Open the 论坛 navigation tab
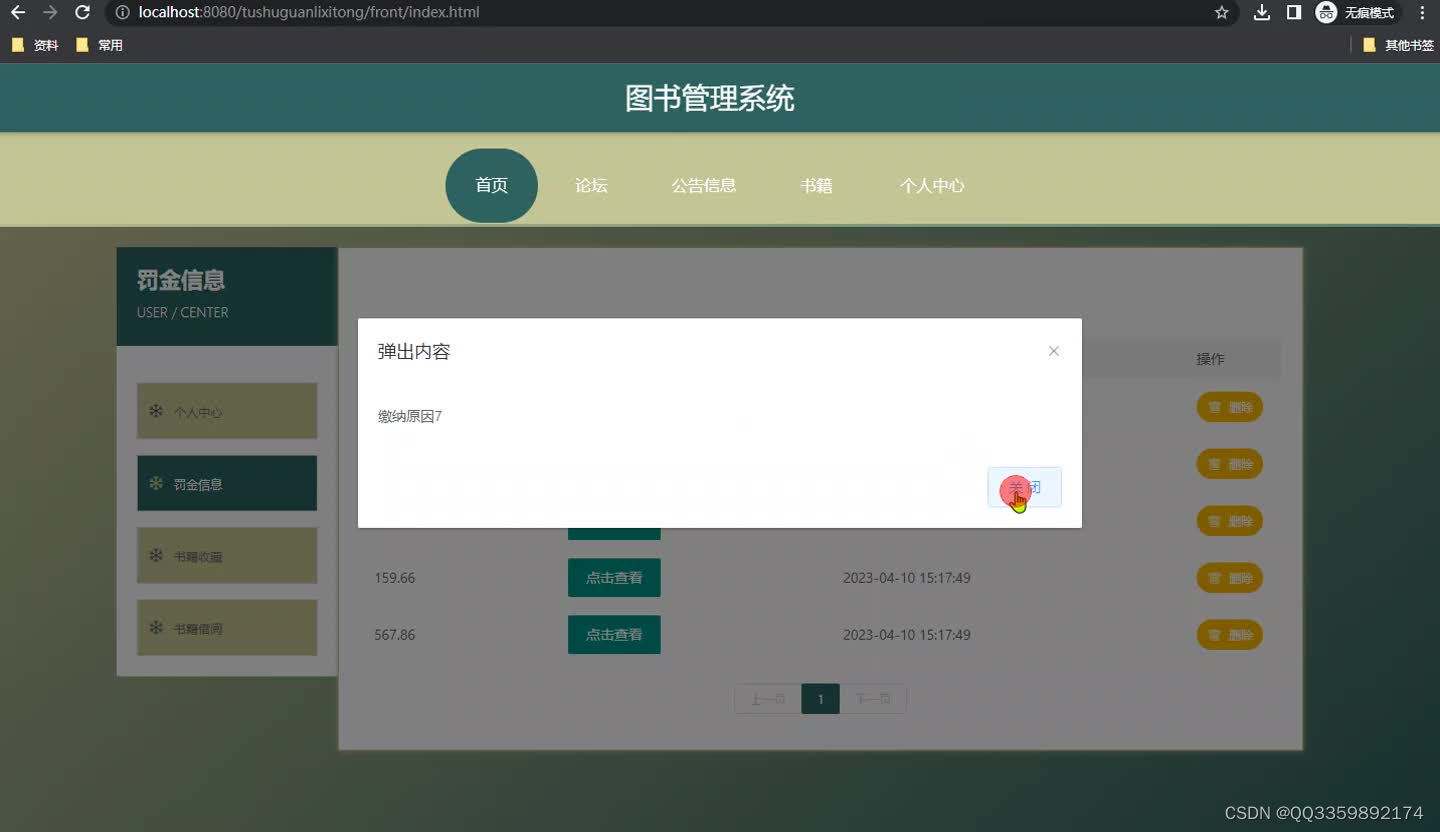This screenshot has height=832, width=1440. [591, 185]
